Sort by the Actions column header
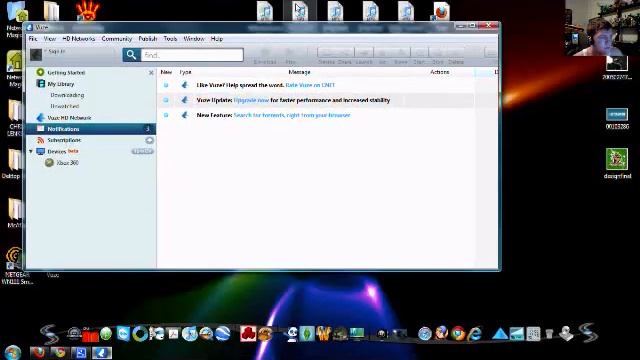The height and width of the screenshot is (360, 640). (x=440, y=72)
